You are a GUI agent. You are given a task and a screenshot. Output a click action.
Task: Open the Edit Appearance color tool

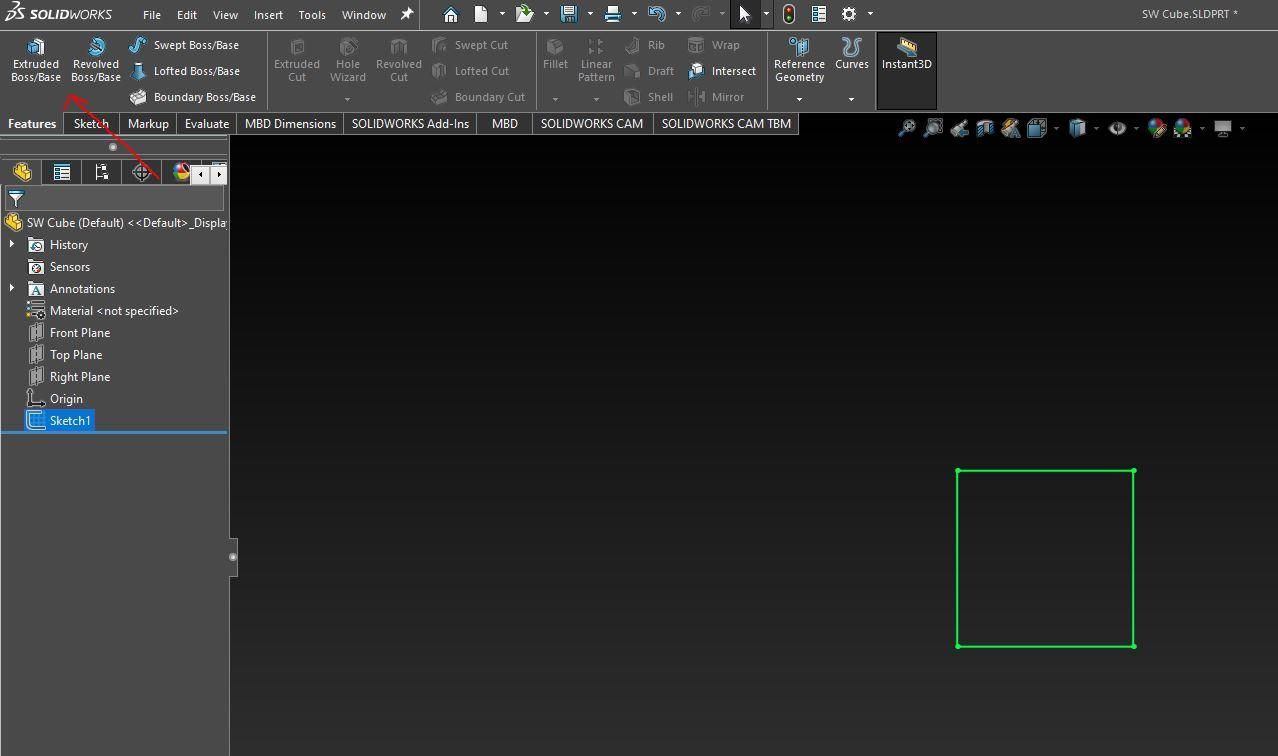1157,128
